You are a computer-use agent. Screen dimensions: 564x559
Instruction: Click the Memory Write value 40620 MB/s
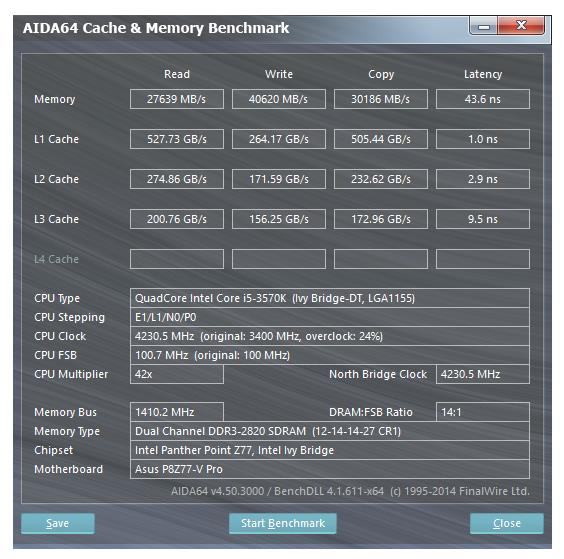coord(279,99)
